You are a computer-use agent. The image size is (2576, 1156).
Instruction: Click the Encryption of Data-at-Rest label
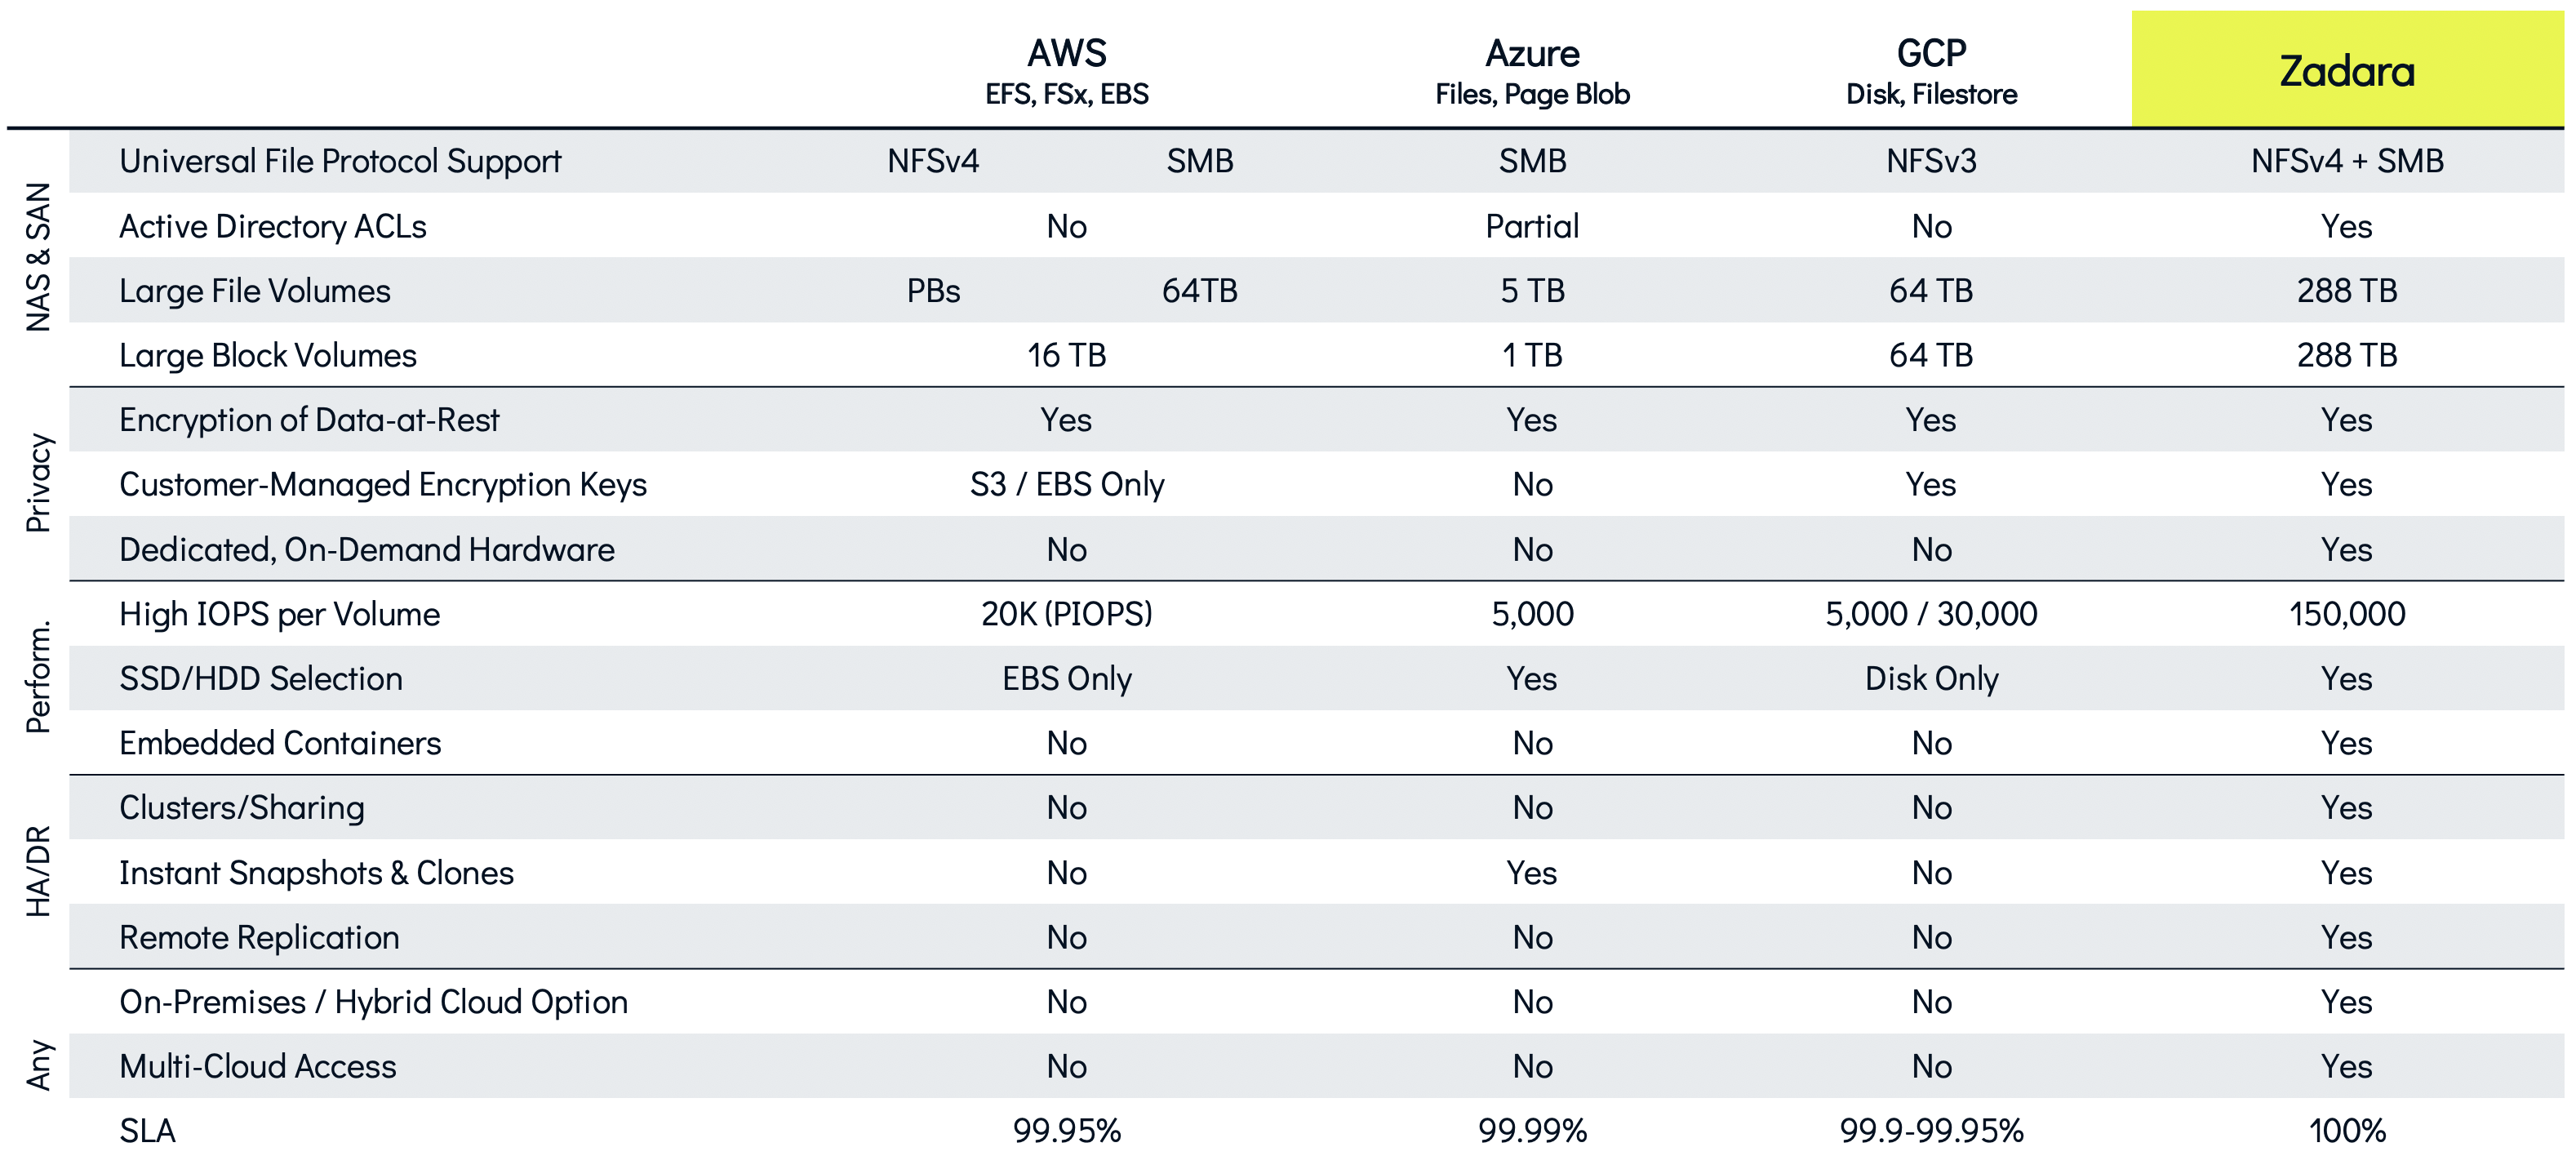309,420
